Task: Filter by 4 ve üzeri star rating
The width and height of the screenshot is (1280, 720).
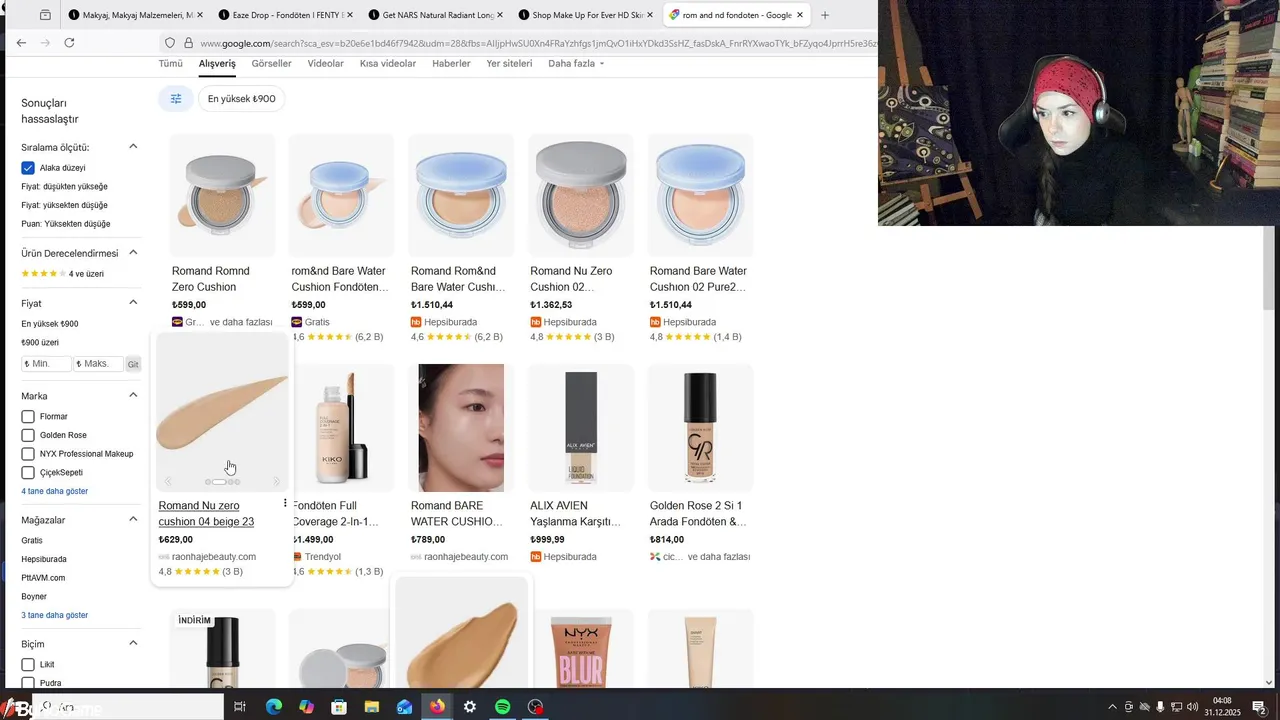Action: pyautogui.click(x=62, y=274)
